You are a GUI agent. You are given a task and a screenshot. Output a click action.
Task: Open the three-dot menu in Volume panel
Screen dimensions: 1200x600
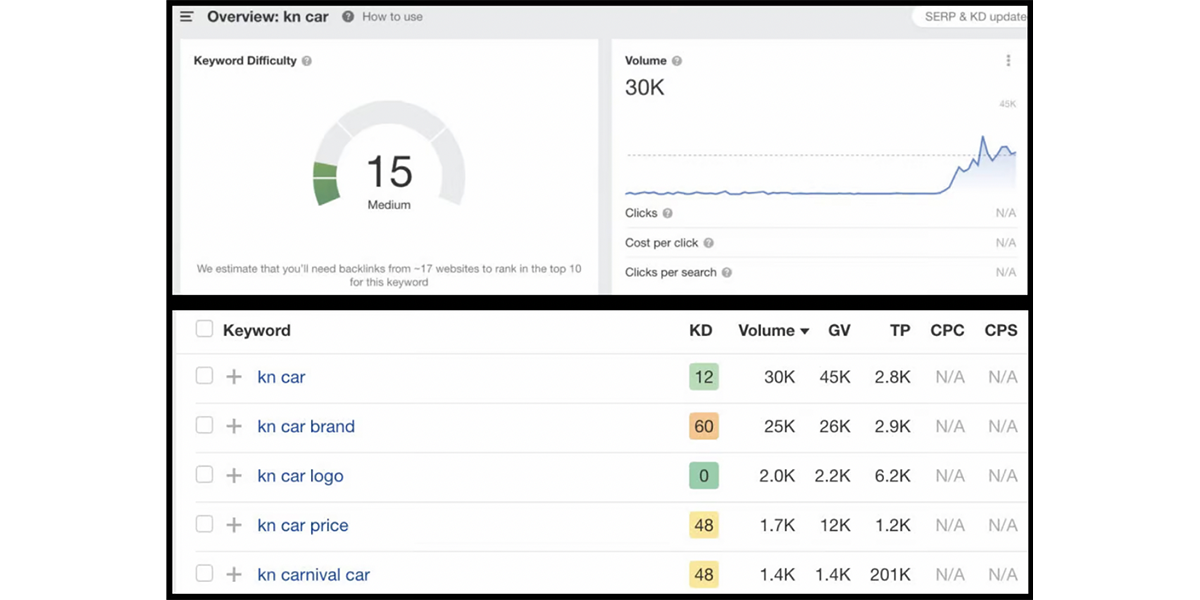tap(1008, 61)
